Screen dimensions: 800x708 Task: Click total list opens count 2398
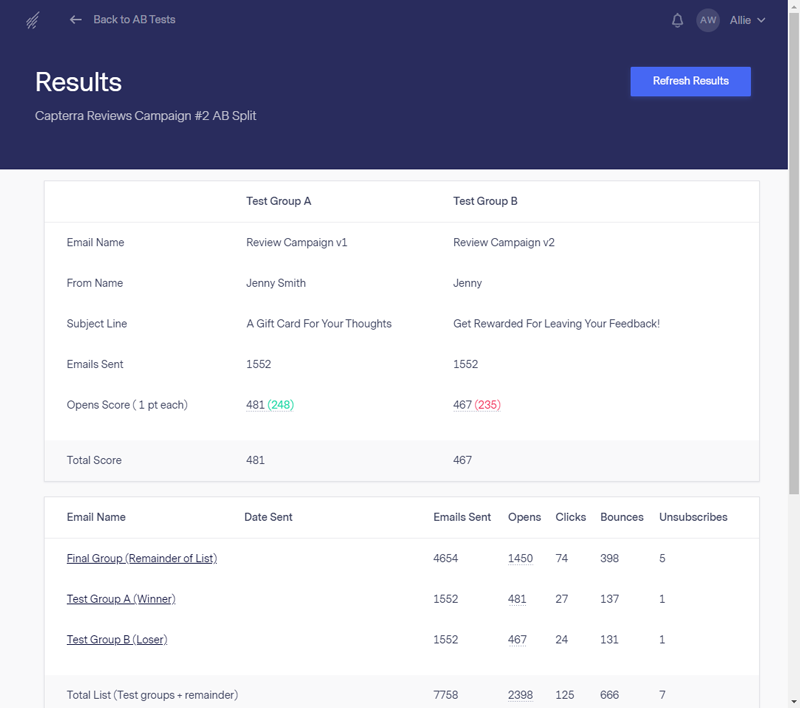[520, 695]
